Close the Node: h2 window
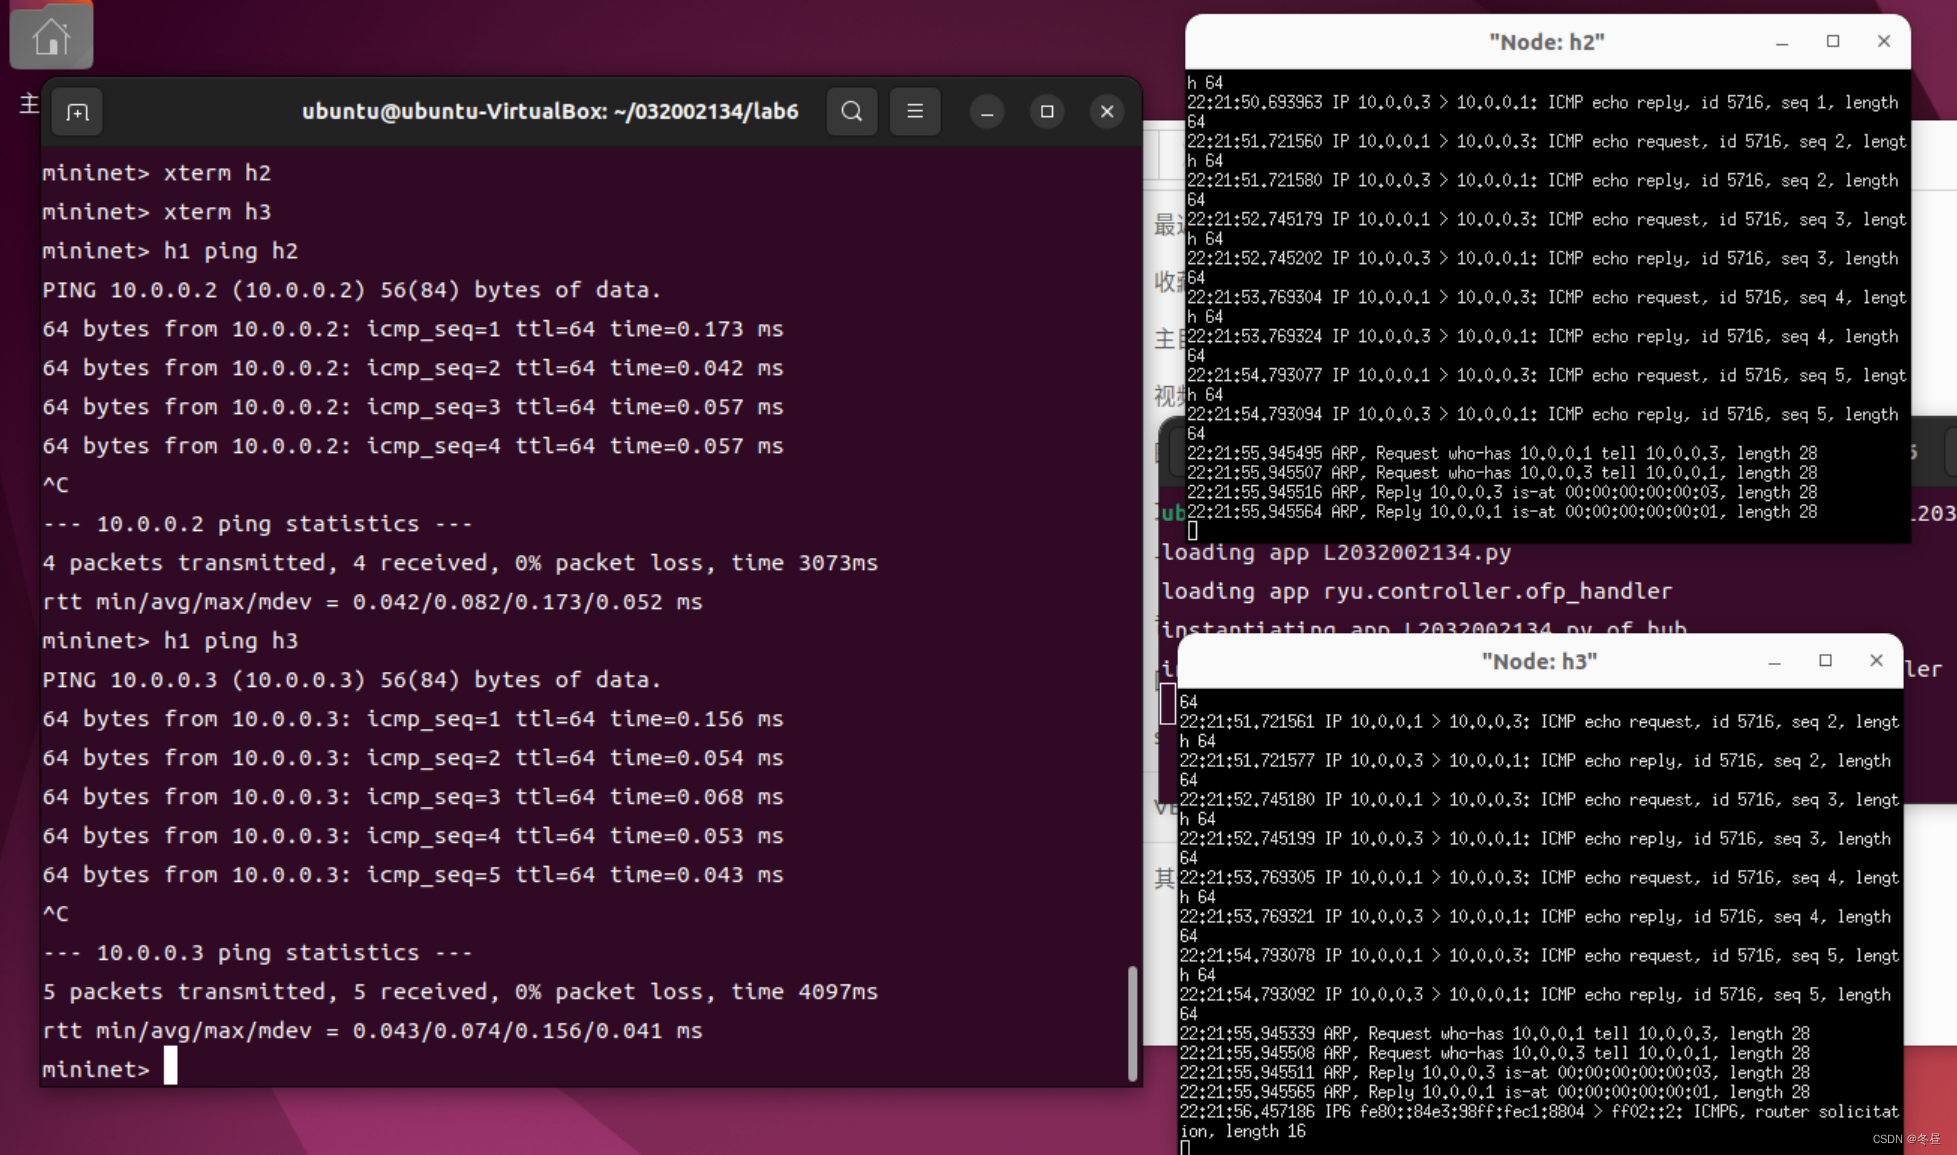The image size is (1957, 1155). click(x=1883, y=41)
